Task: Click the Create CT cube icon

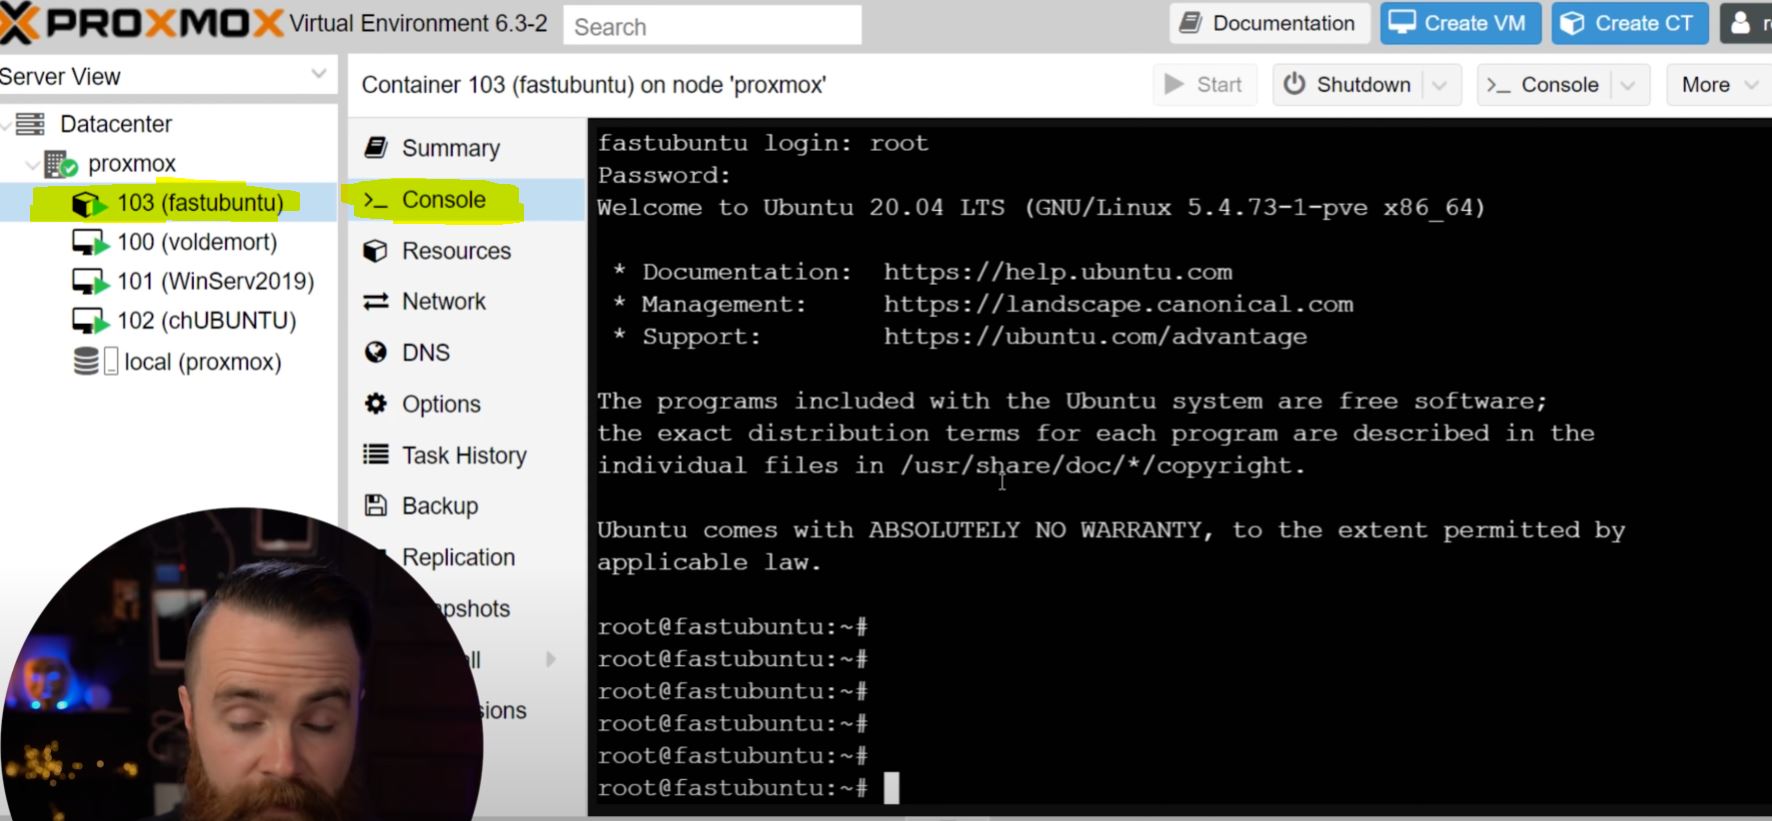Action: [1572, 23]
